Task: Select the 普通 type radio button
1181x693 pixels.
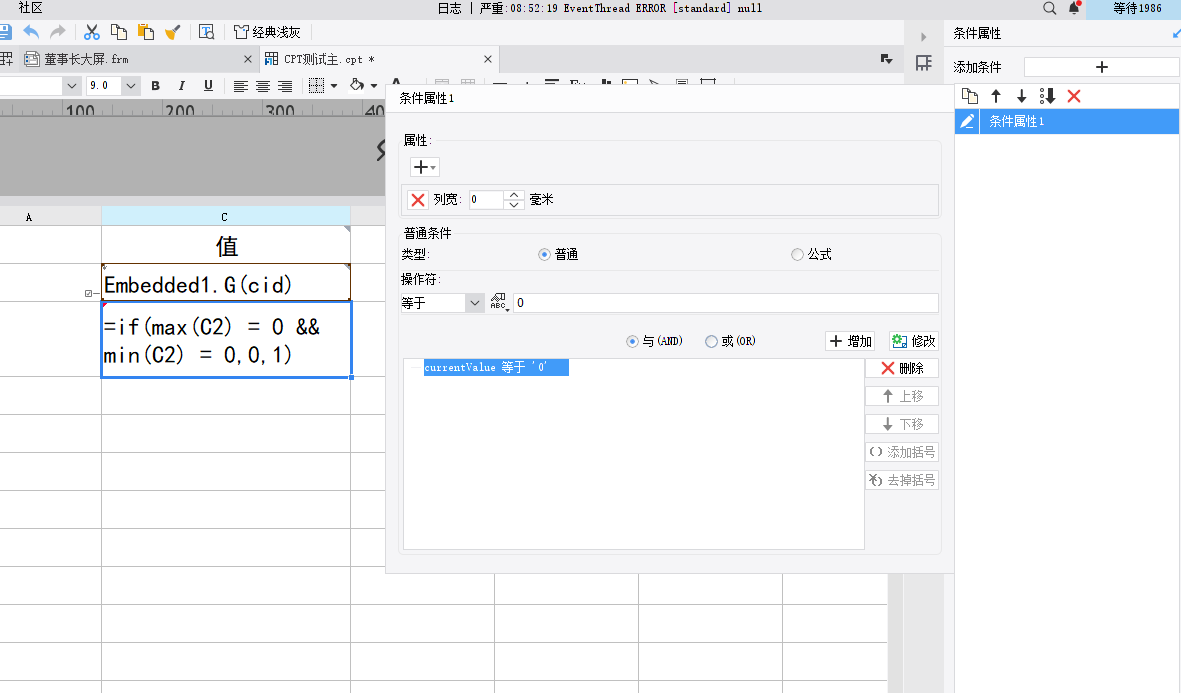Action: pos(545,255)
